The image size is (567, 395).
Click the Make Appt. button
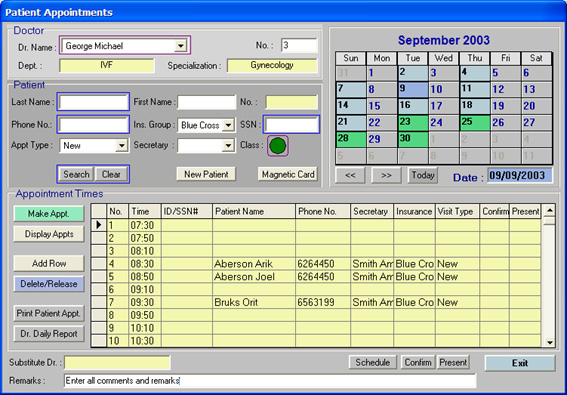(49, 214)
